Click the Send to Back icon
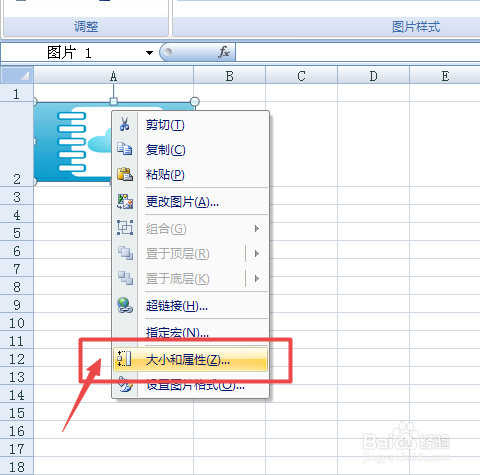This screenshot has width=480, height=475. [125, 278]
